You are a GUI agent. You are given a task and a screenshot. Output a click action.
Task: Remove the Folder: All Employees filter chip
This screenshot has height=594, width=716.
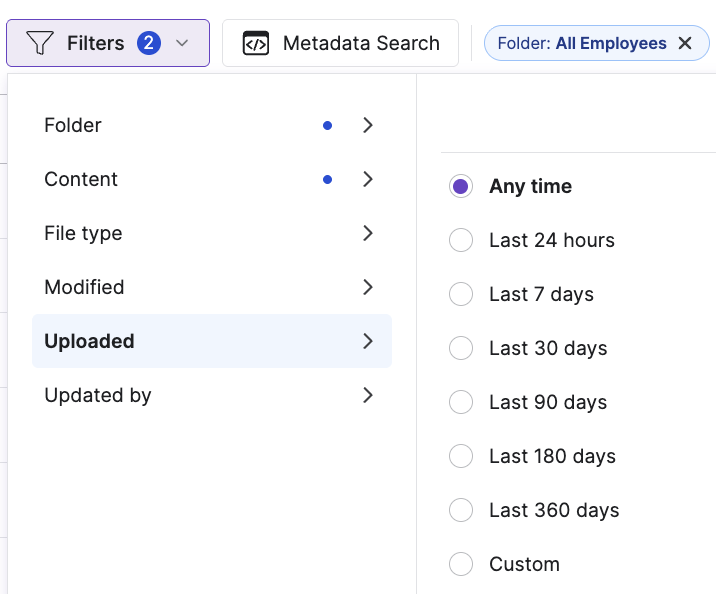click(685, 43)
